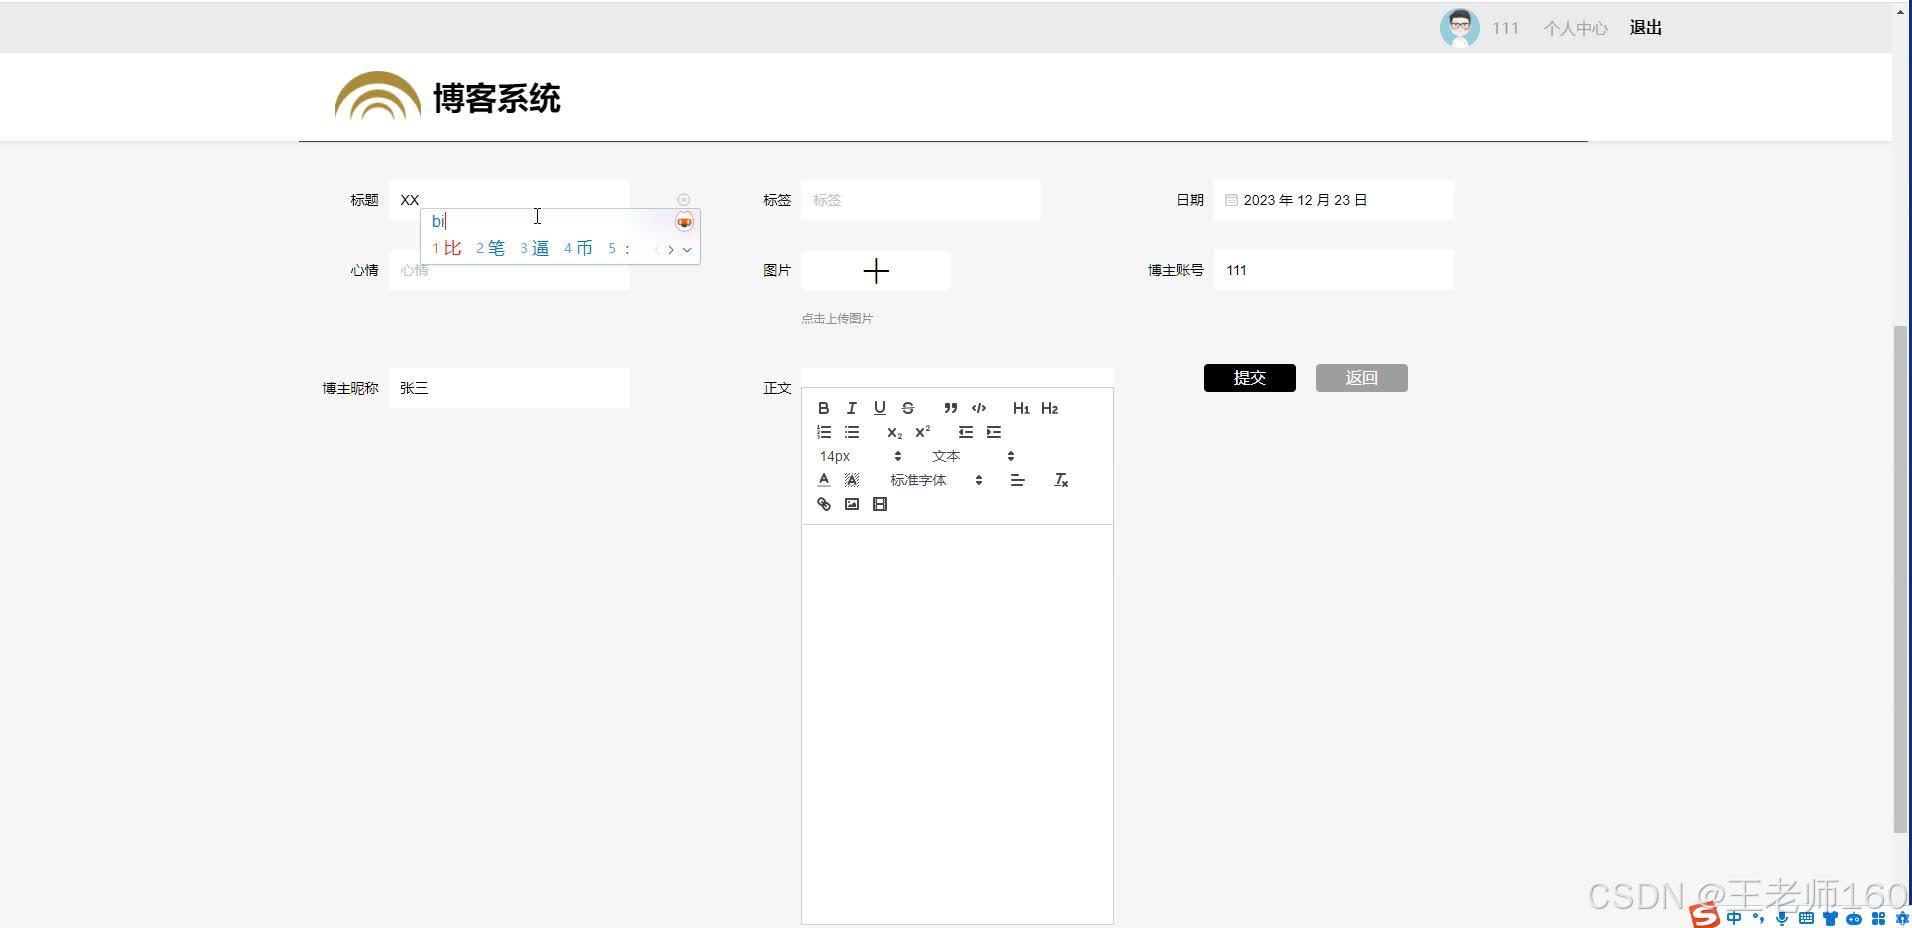Clear the 标题 title field
Image resolution: width=1912 pixels, height=928 pixels.
[x=684, y=200]
